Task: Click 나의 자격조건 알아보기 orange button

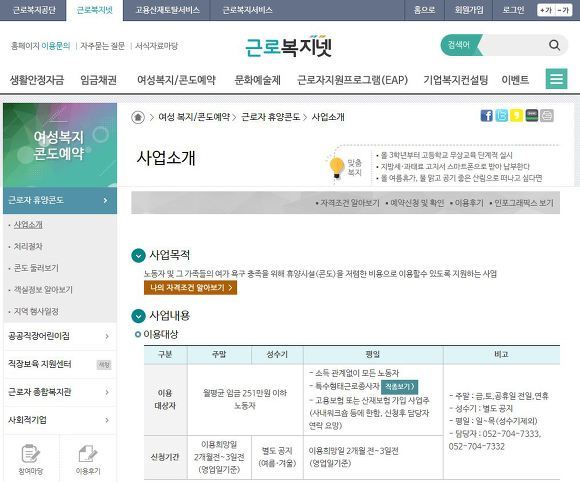Action: tap(190, 288)
